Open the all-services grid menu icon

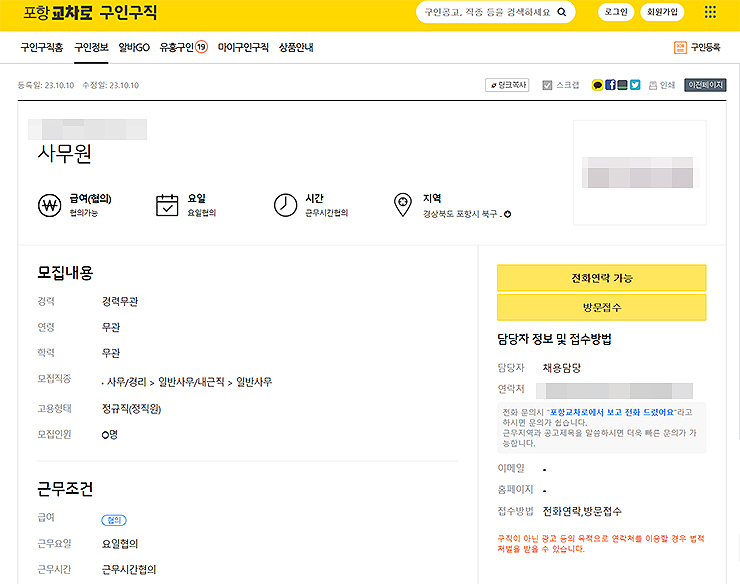click(710, 12)
